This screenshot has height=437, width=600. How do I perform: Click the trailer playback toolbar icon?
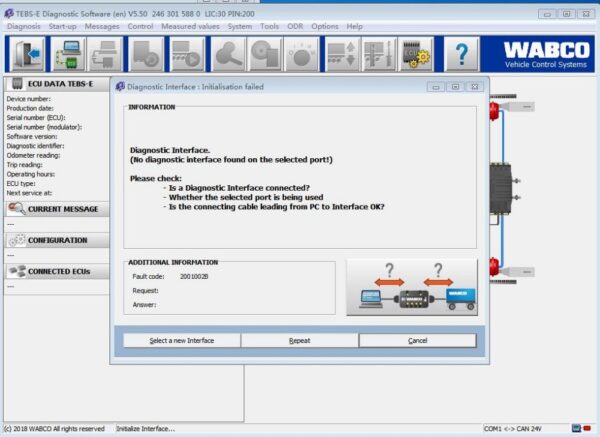[187, 54]
